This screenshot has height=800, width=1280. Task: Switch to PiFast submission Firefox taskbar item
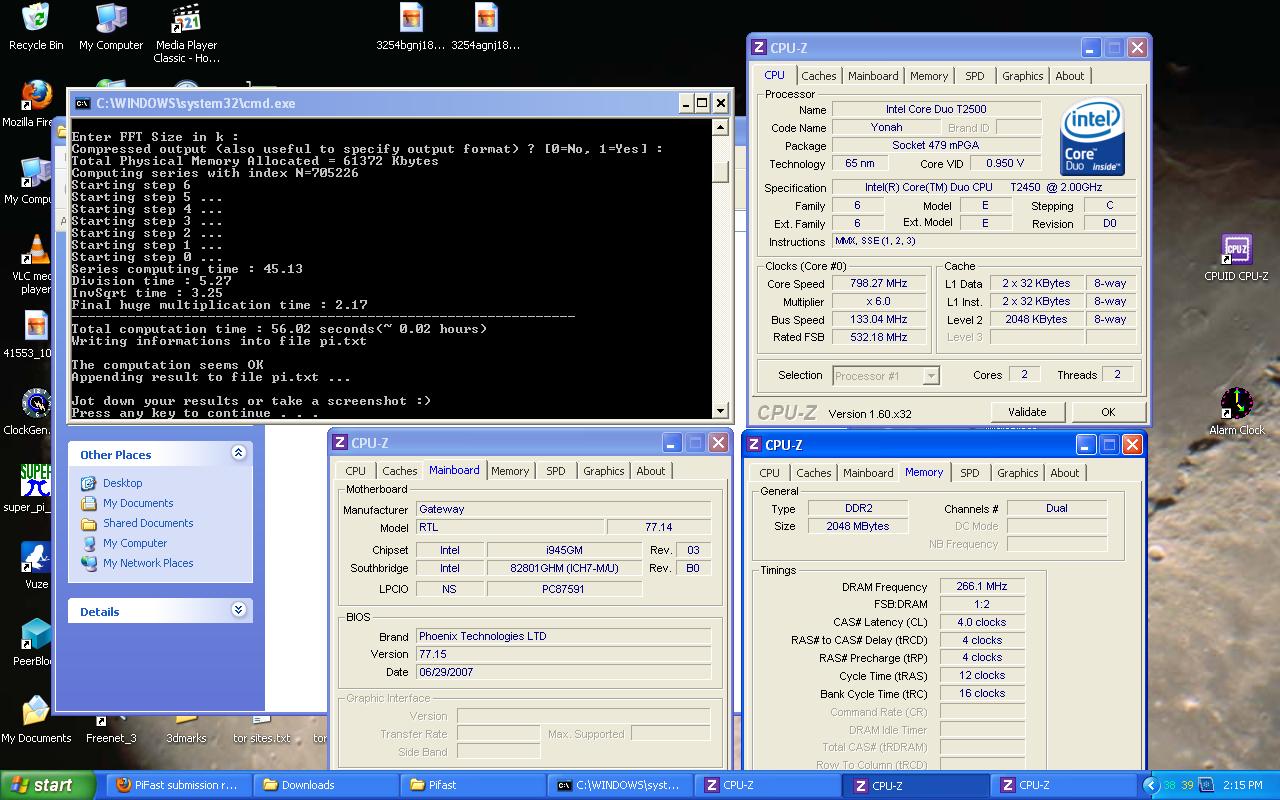tap(177, 785)
